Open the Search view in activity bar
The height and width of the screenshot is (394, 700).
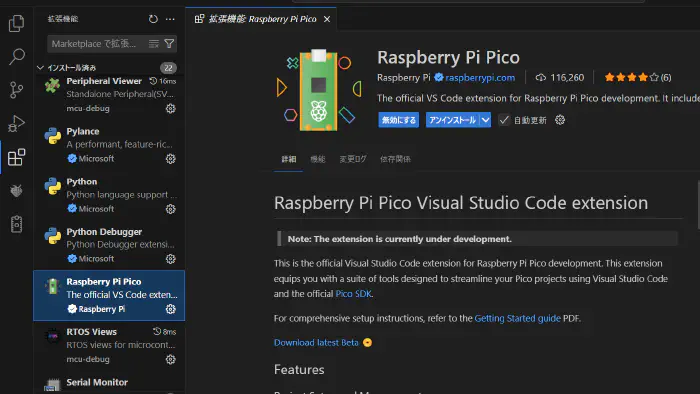click(x=17, y=56)
